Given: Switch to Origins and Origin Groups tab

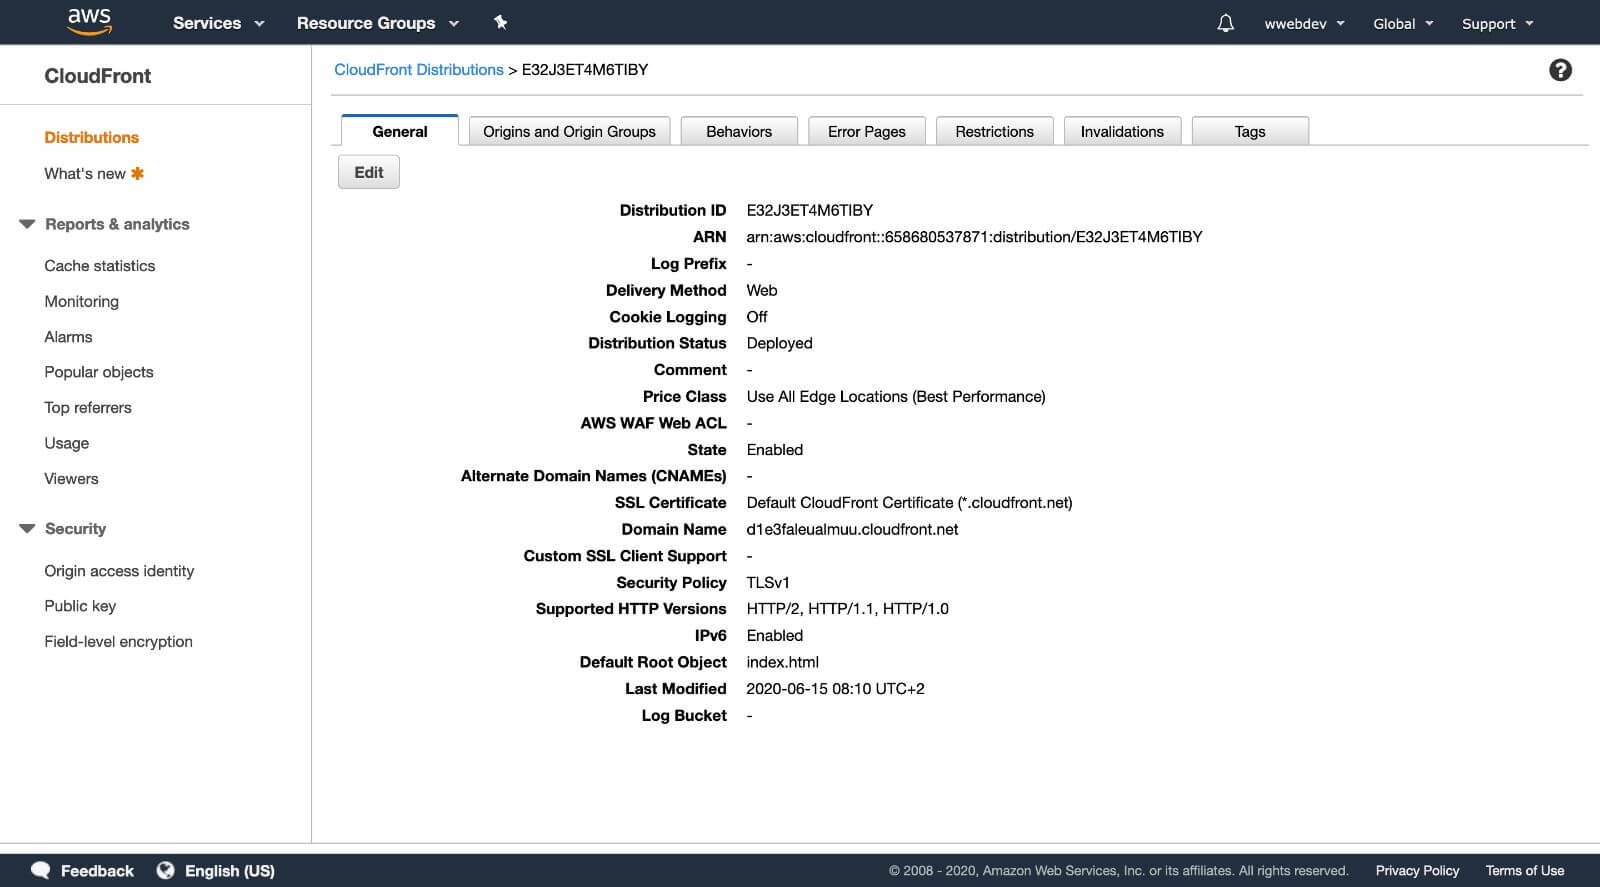Looking at the screenshot, I should coord(569,131).
